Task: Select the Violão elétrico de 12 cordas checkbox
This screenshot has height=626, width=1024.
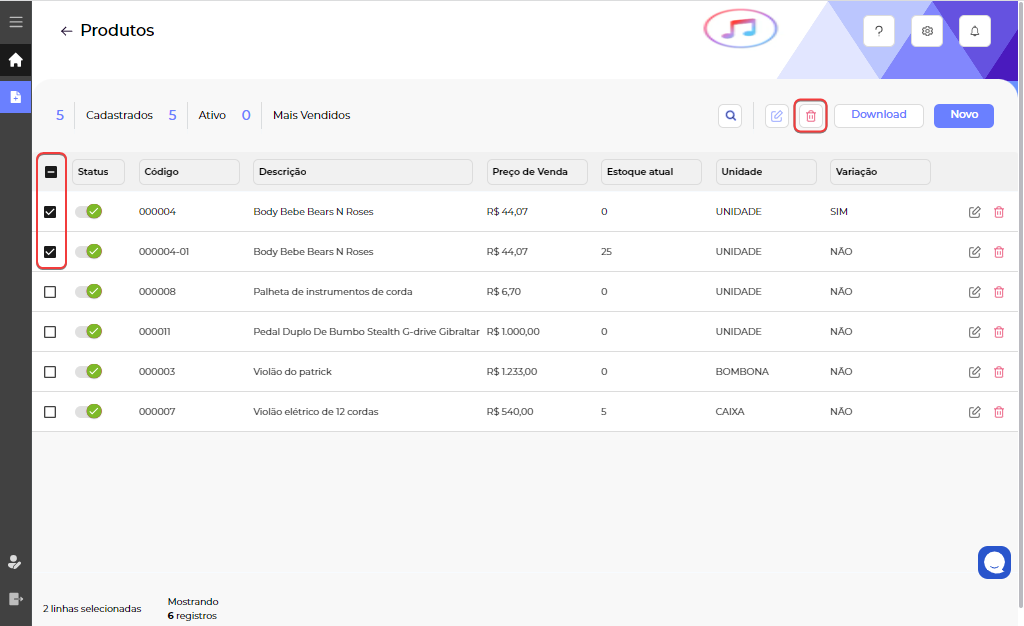Action: [x=50, y=412]
